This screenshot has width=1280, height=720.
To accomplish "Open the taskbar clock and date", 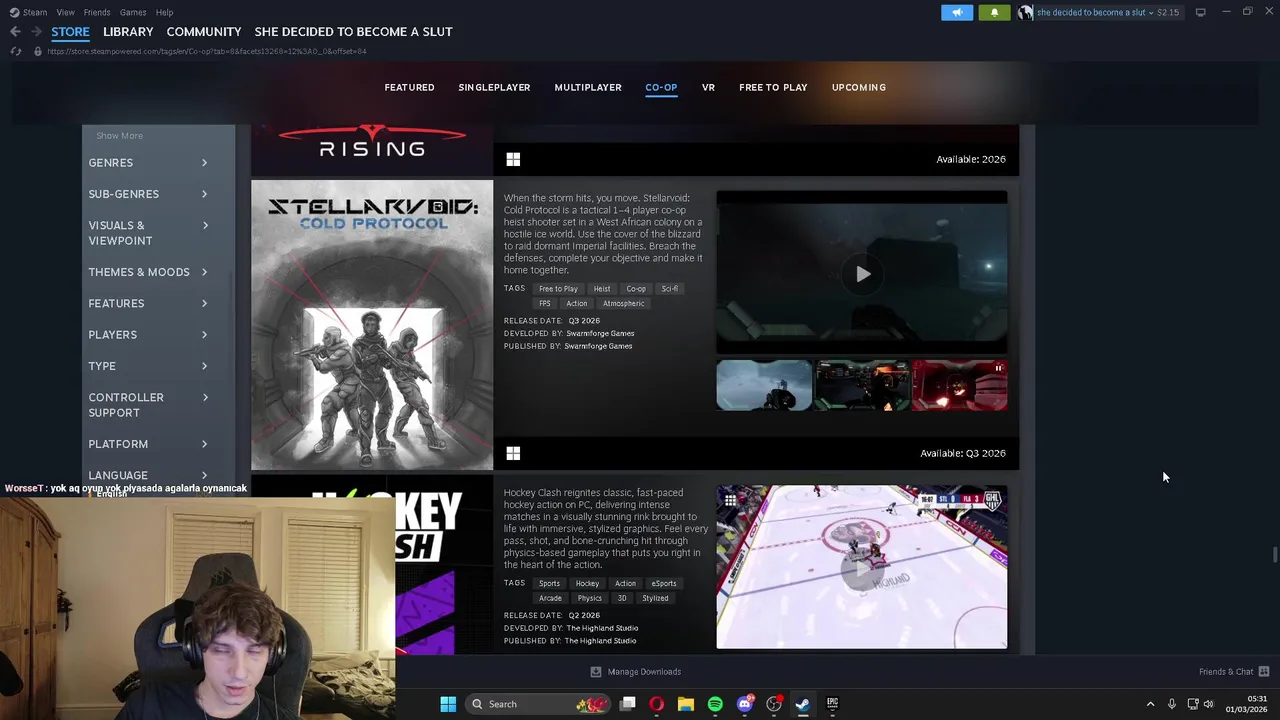I will [x=1247, y=704].
